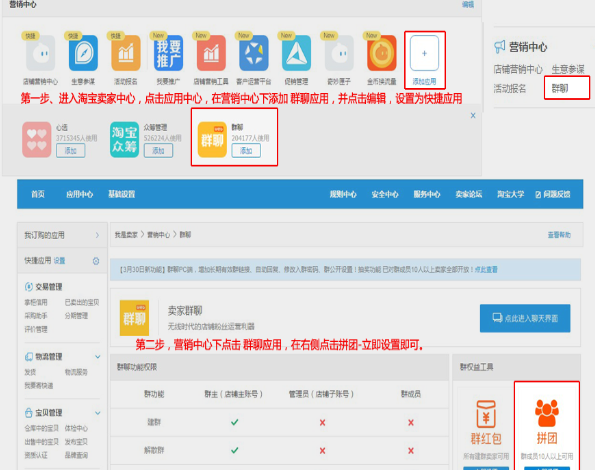595x470 pixels.
Task: Open 安全中心 in the navbar
Action: click(385, 194)
